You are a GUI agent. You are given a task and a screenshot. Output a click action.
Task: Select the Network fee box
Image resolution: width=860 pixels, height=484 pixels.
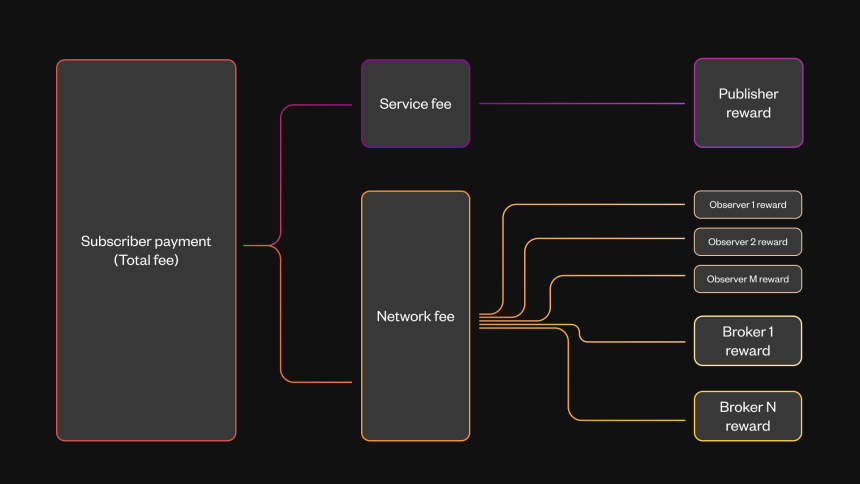coord(416,316)
